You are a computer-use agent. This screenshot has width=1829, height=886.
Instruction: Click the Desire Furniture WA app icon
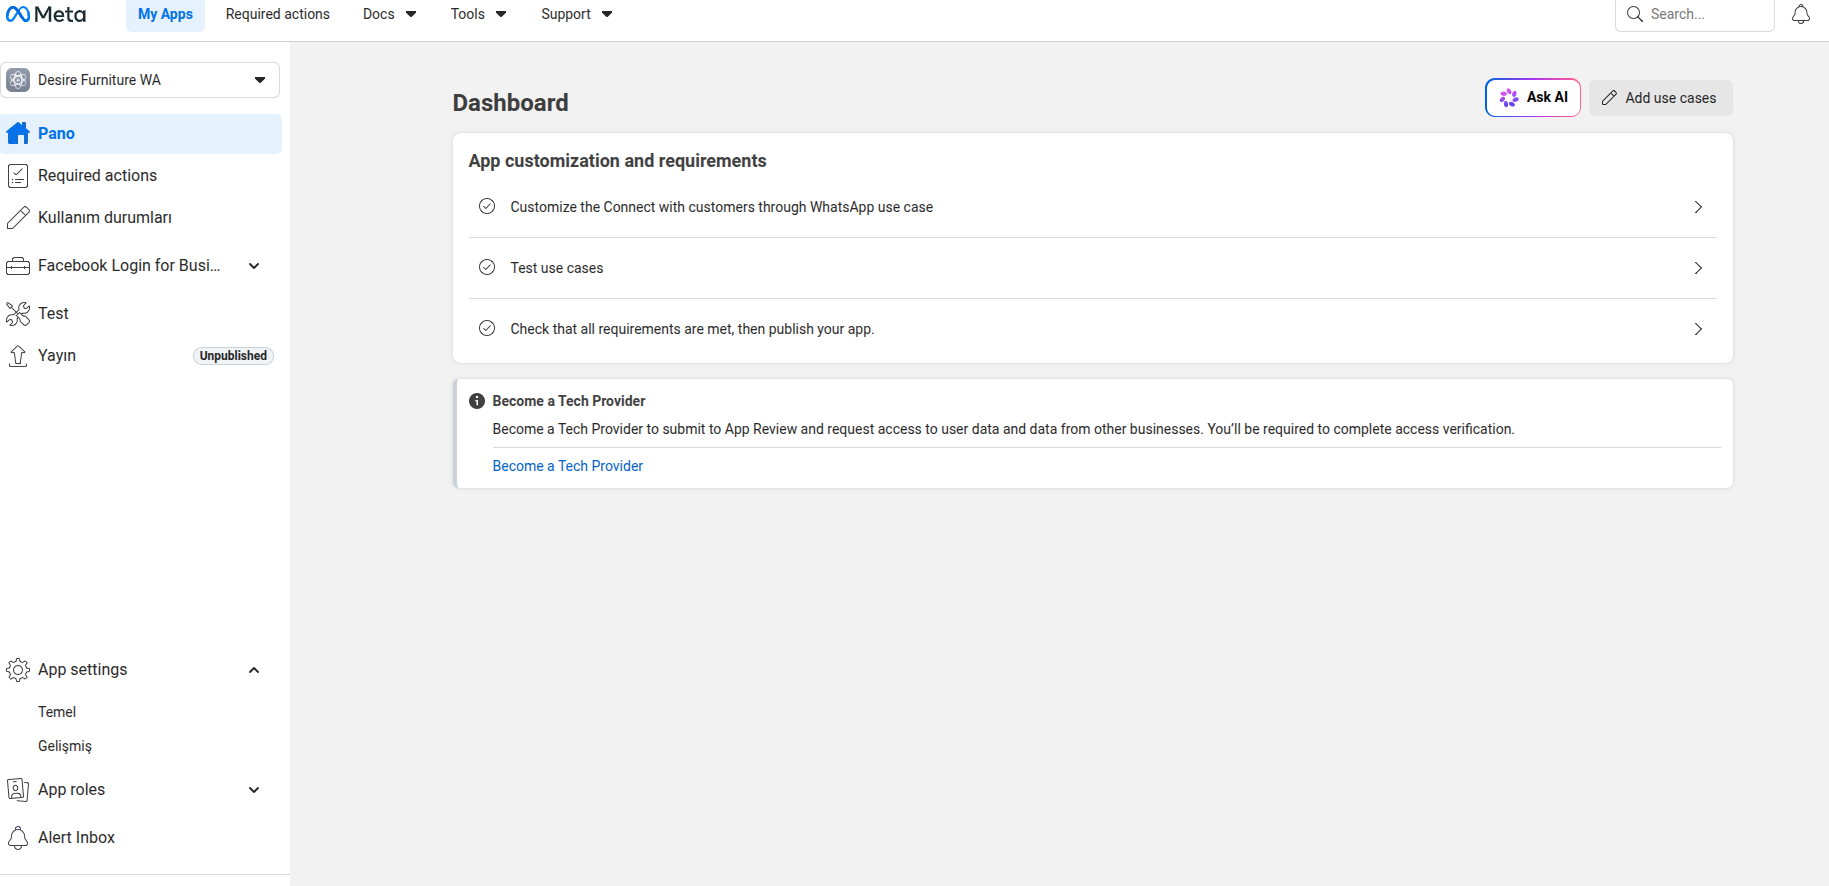(18, 80)
